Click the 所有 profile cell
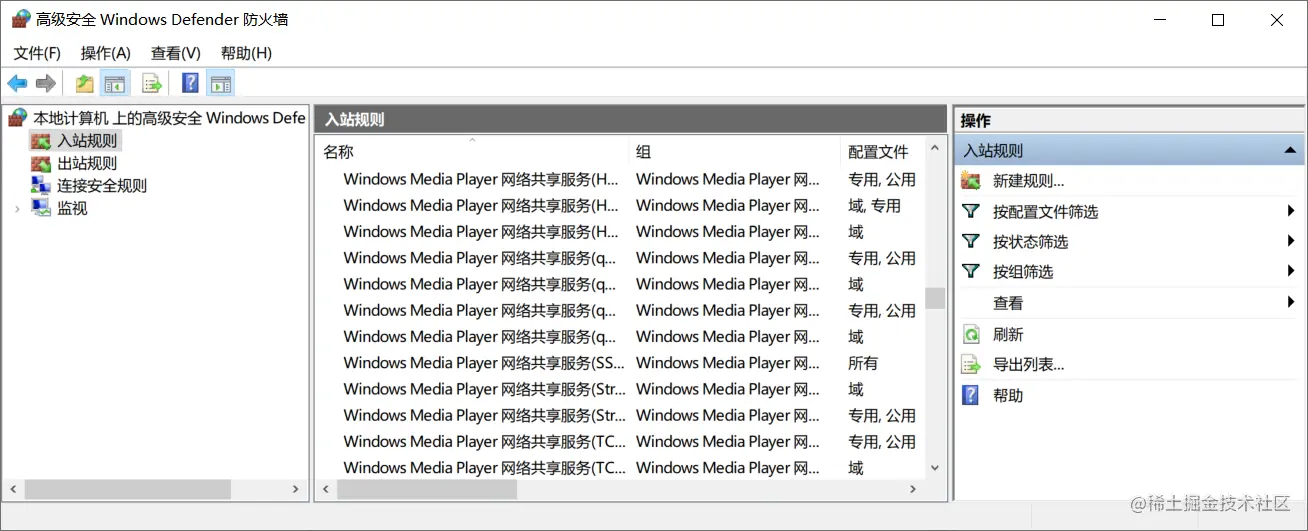 coord(863,363)
